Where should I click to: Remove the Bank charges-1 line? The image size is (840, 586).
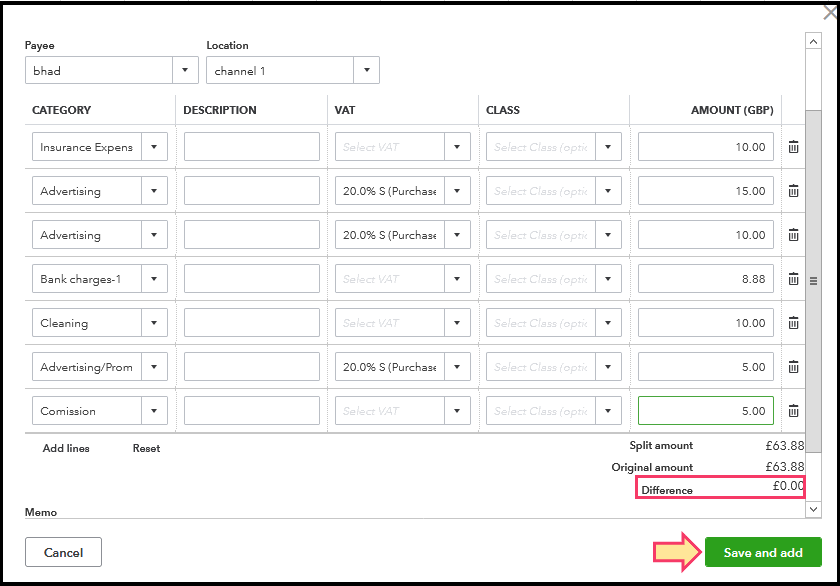tap(793, 279)
